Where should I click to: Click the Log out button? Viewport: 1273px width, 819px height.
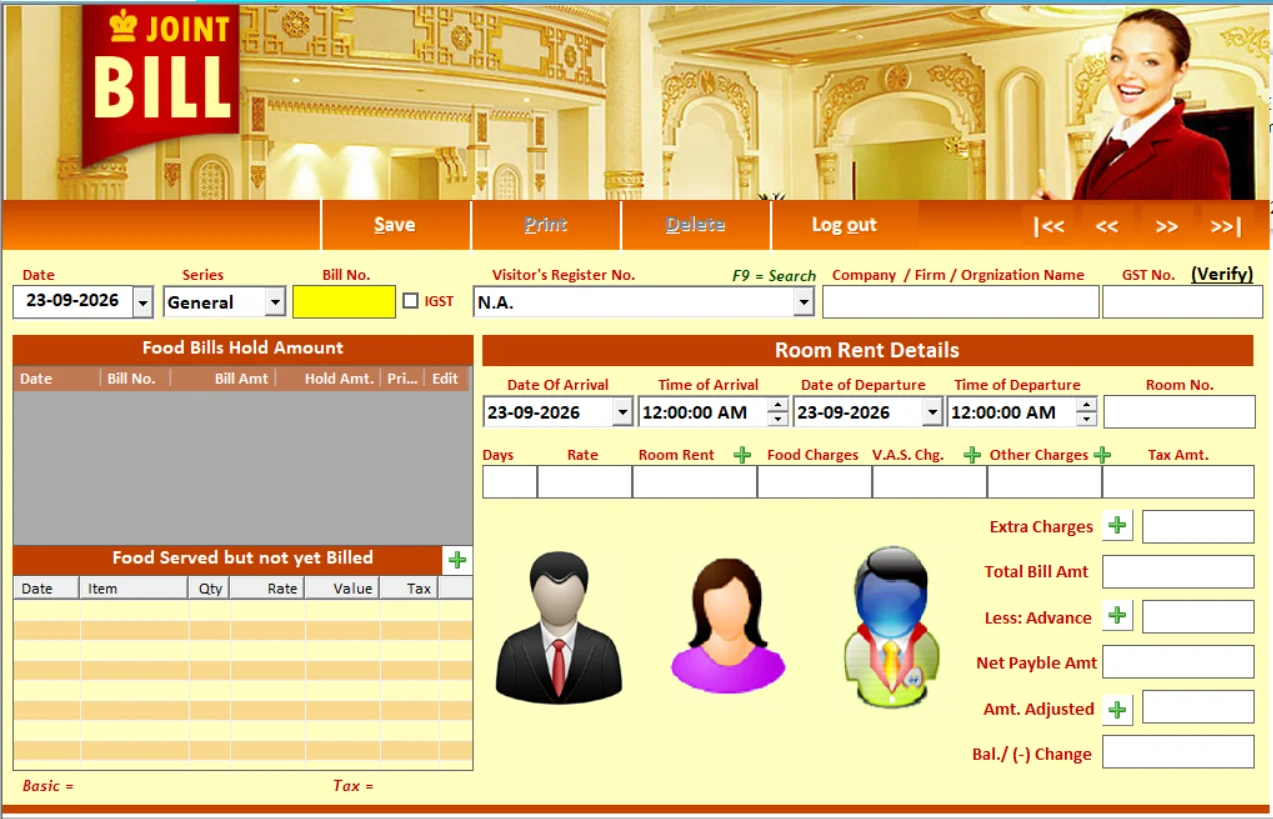(x=844, y=225)
